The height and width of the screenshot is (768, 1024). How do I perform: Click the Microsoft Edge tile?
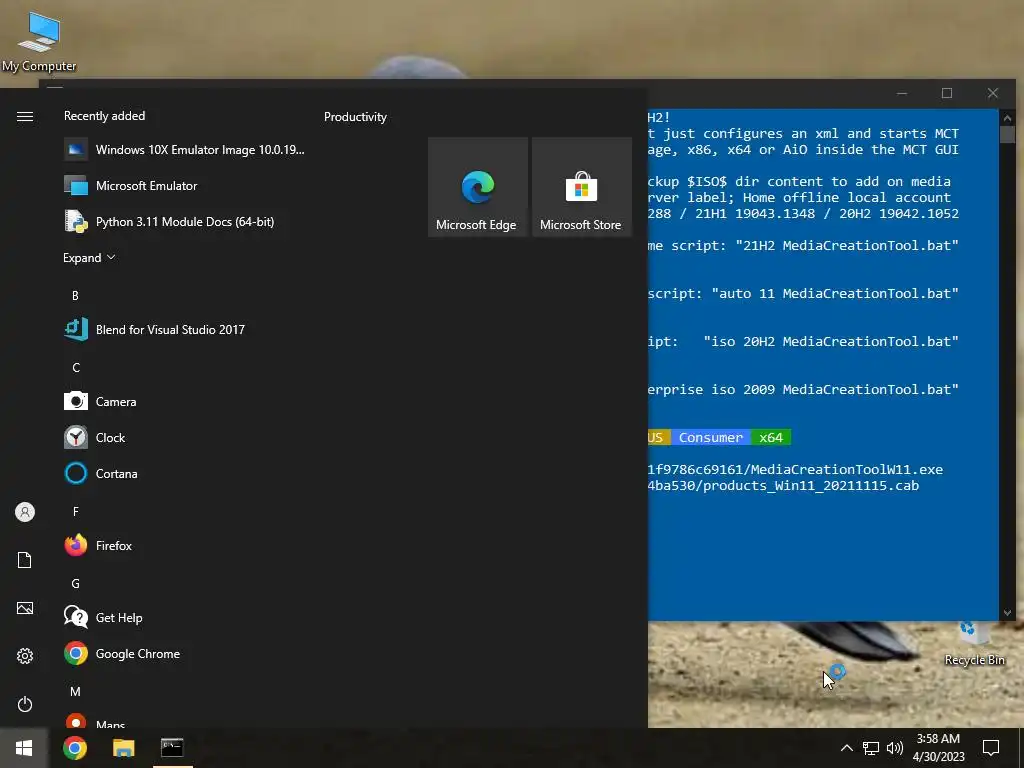coord(477,187)
